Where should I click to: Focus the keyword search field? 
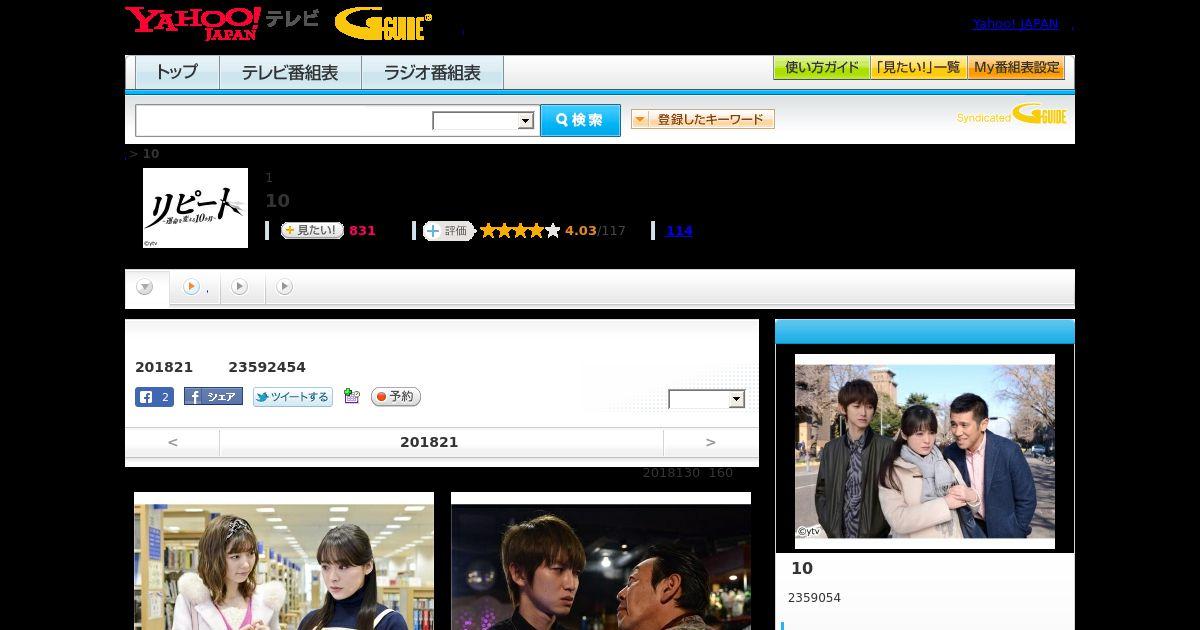pyautogui.click(x=283, y=120)
